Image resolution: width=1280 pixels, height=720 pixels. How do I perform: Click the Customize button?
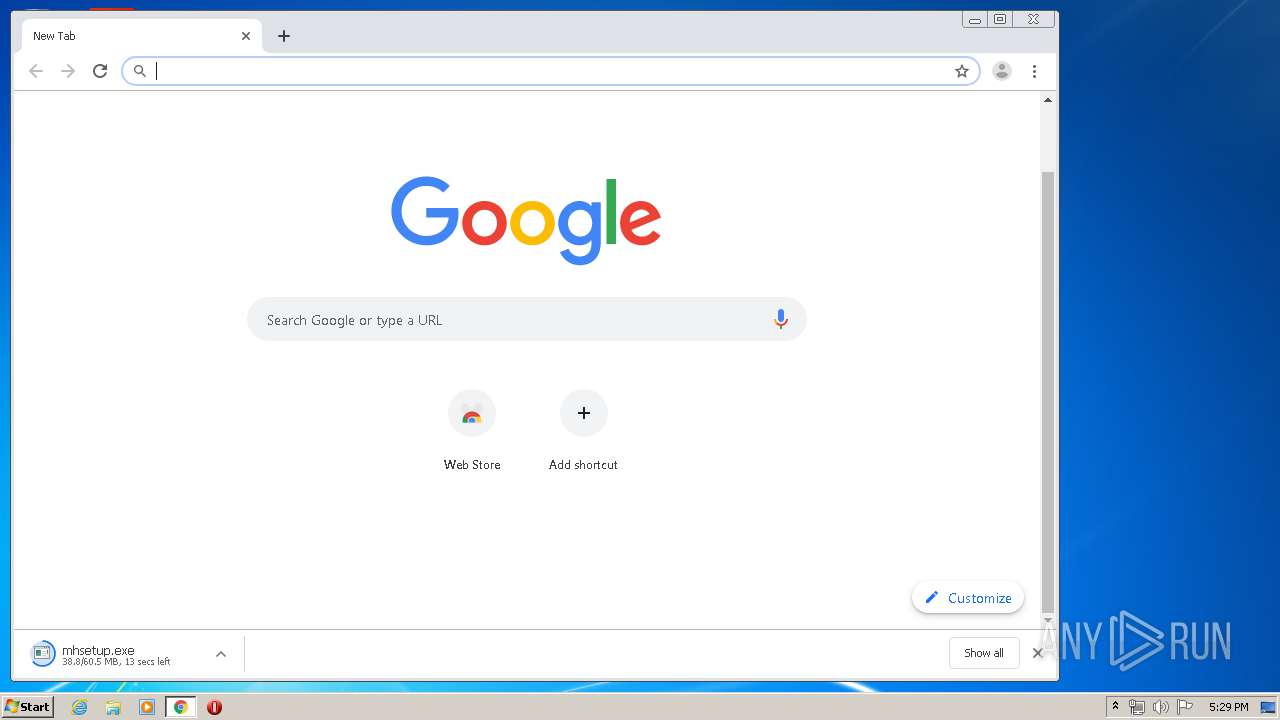[968, 598]
